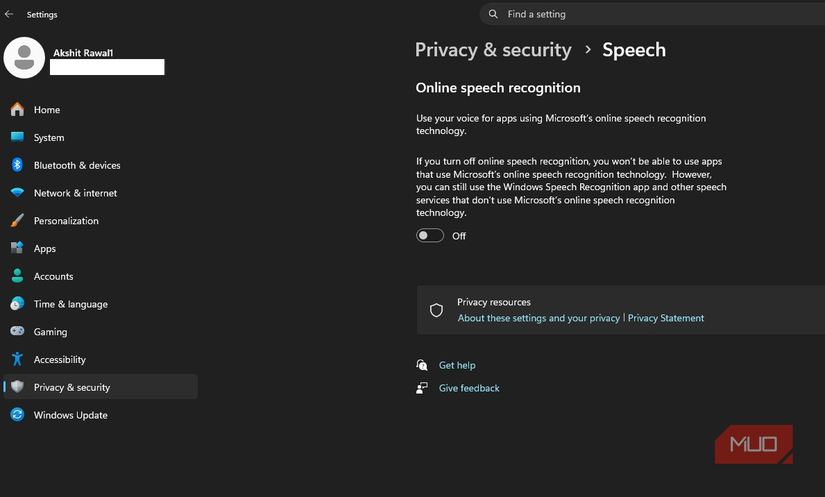Open the Privacy Statement link
The image size is (825, 497).
666,318
